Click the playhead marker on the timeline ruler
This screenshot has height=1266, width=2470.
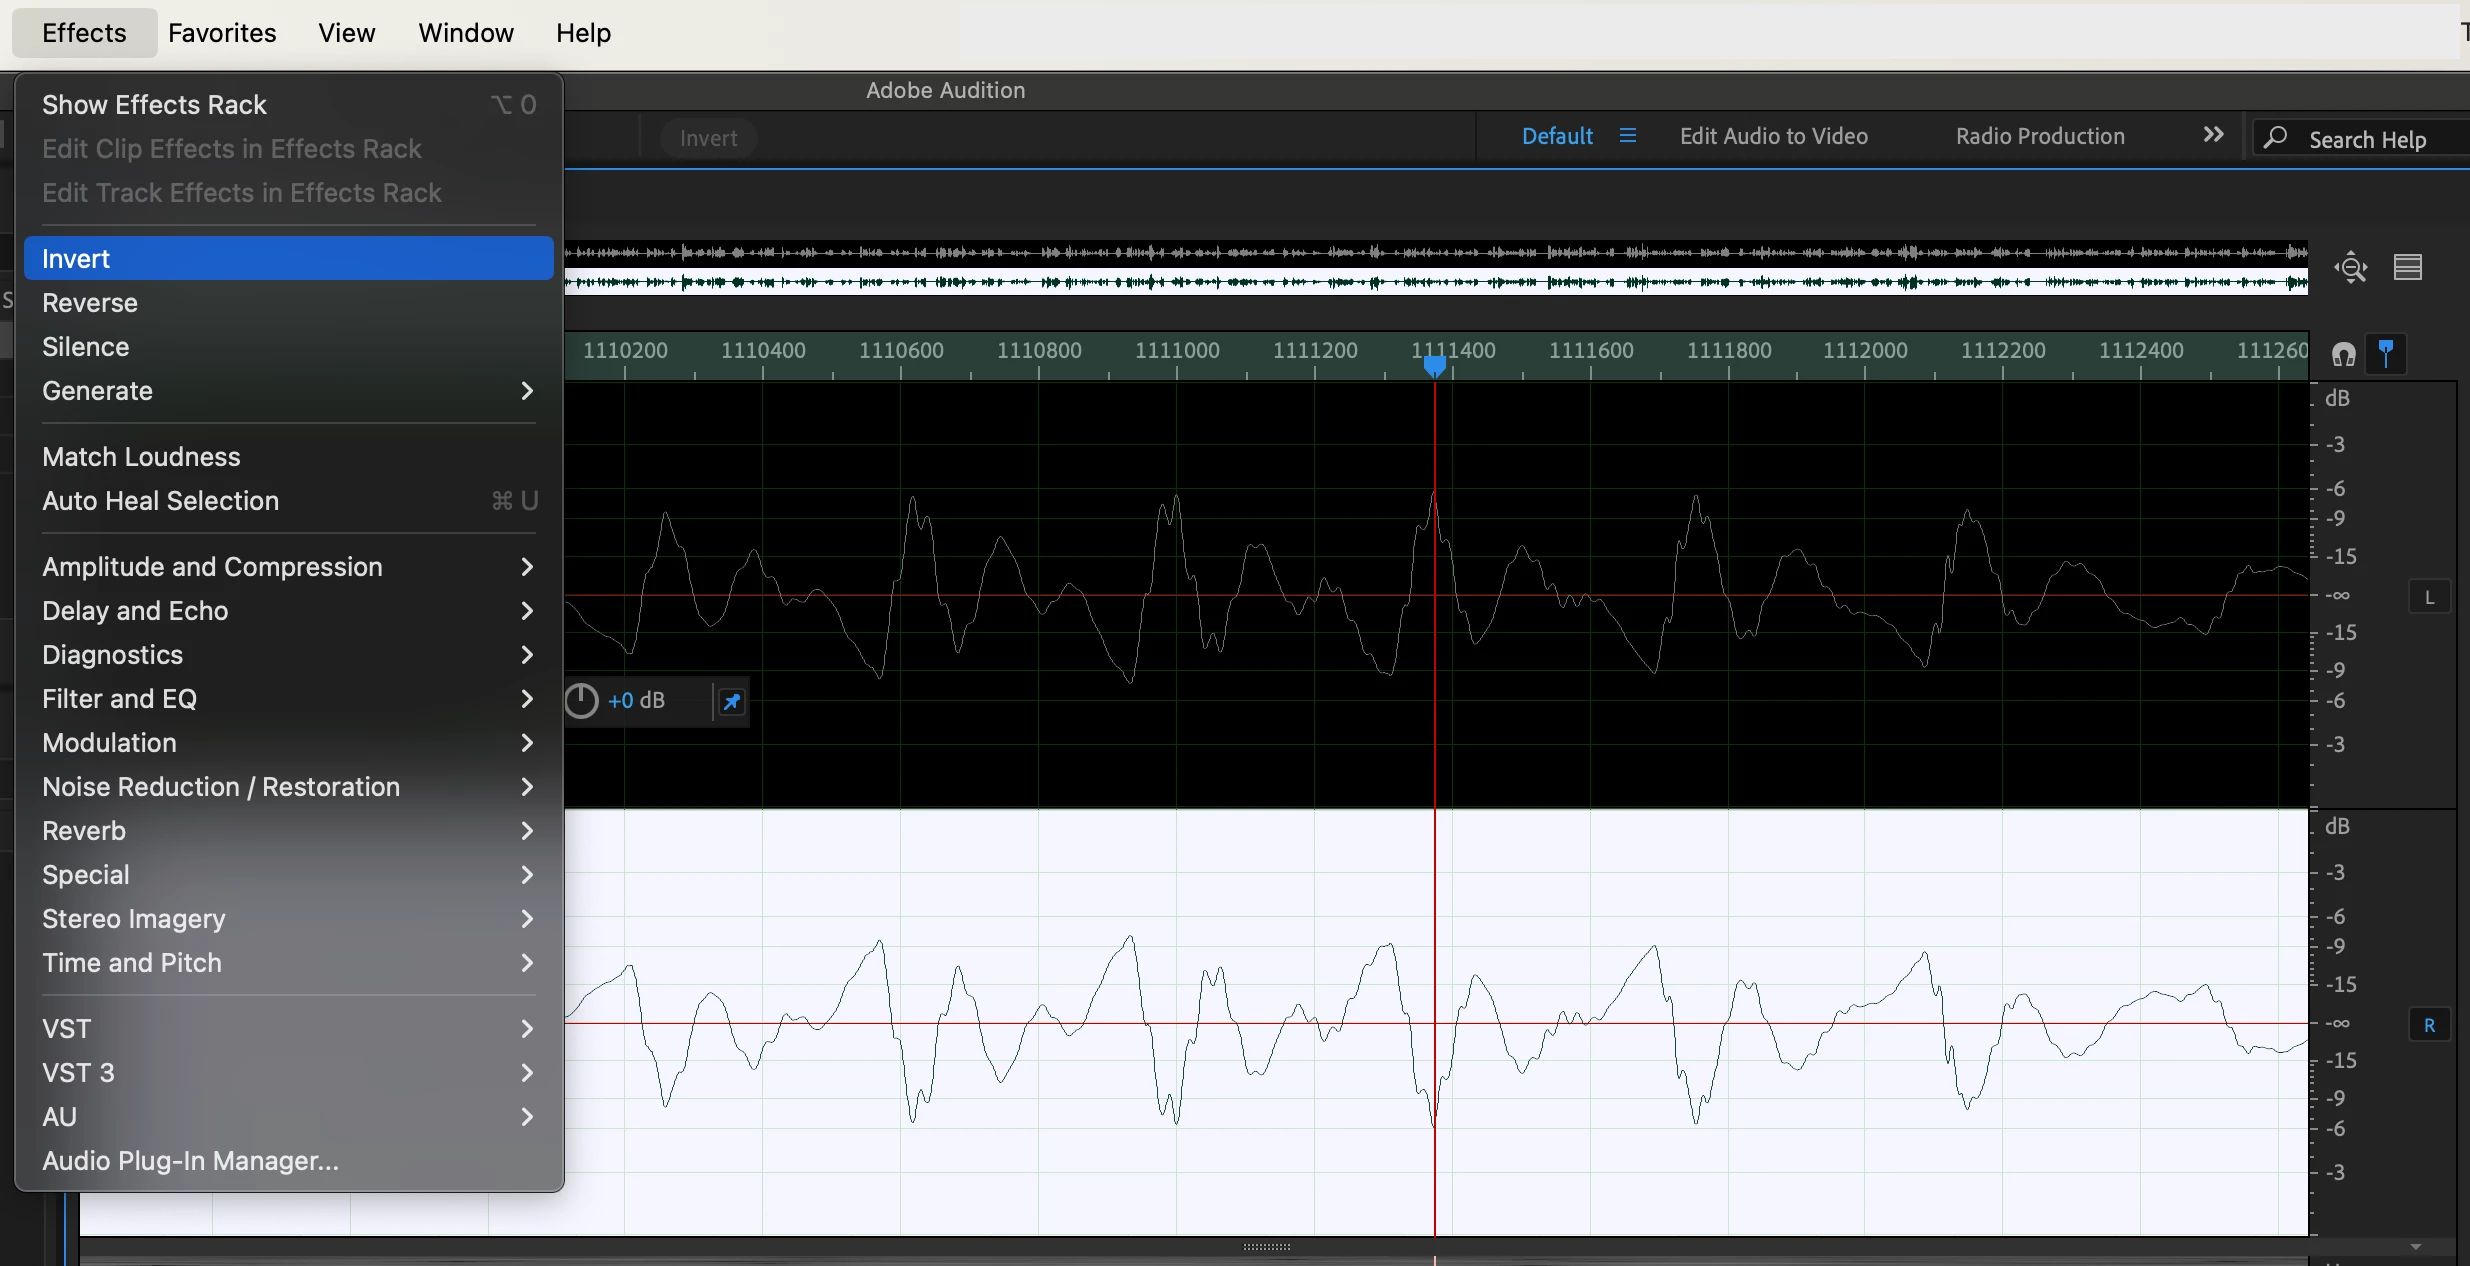[1434, 366]
